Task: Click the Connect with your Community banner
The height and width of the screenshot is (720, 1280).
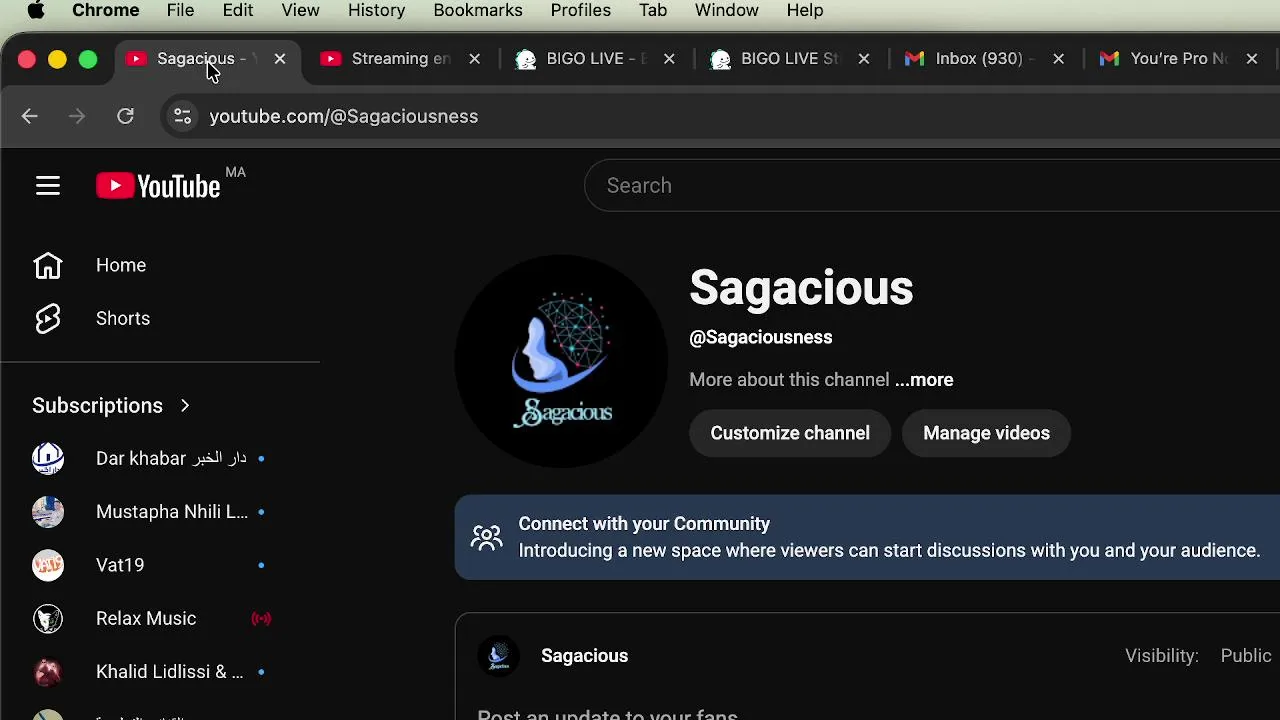Action: [x=867, y=537]
